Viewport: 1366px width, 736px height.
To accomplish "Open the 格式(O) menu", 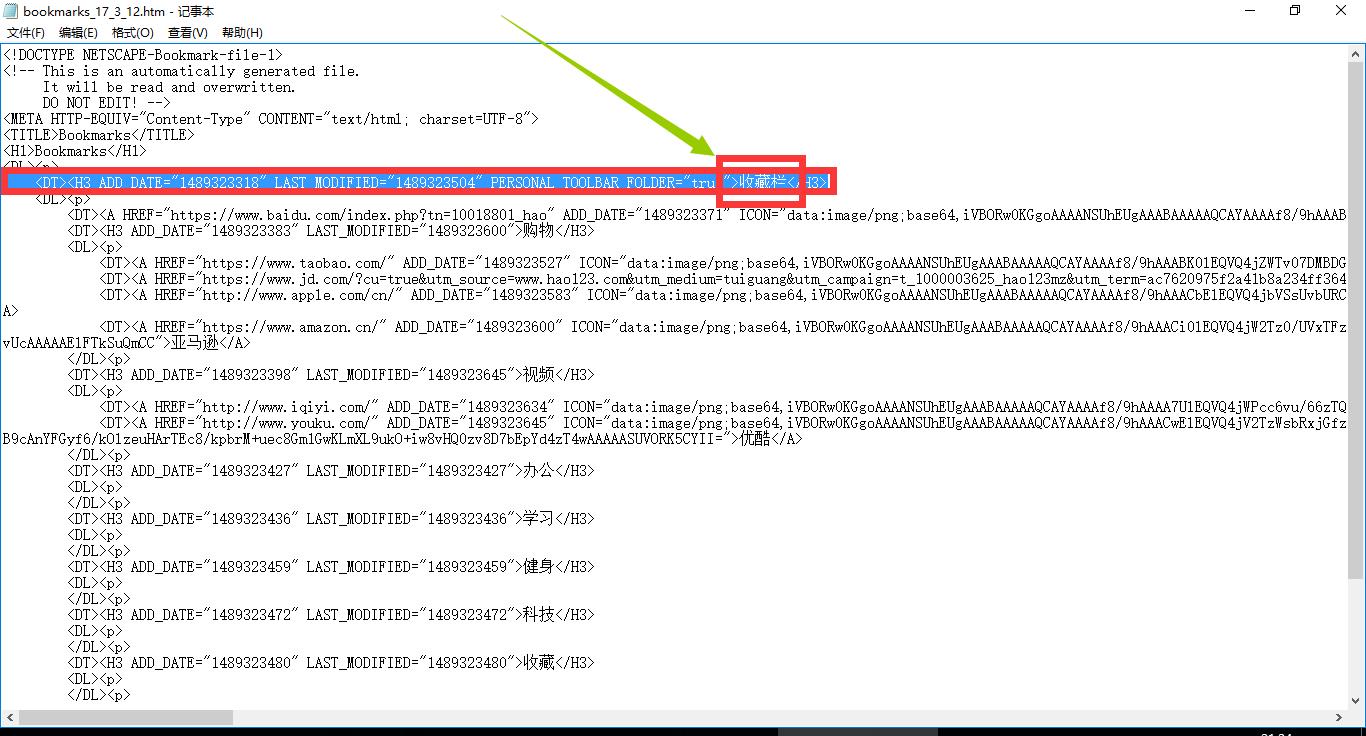I will [133, 33].
